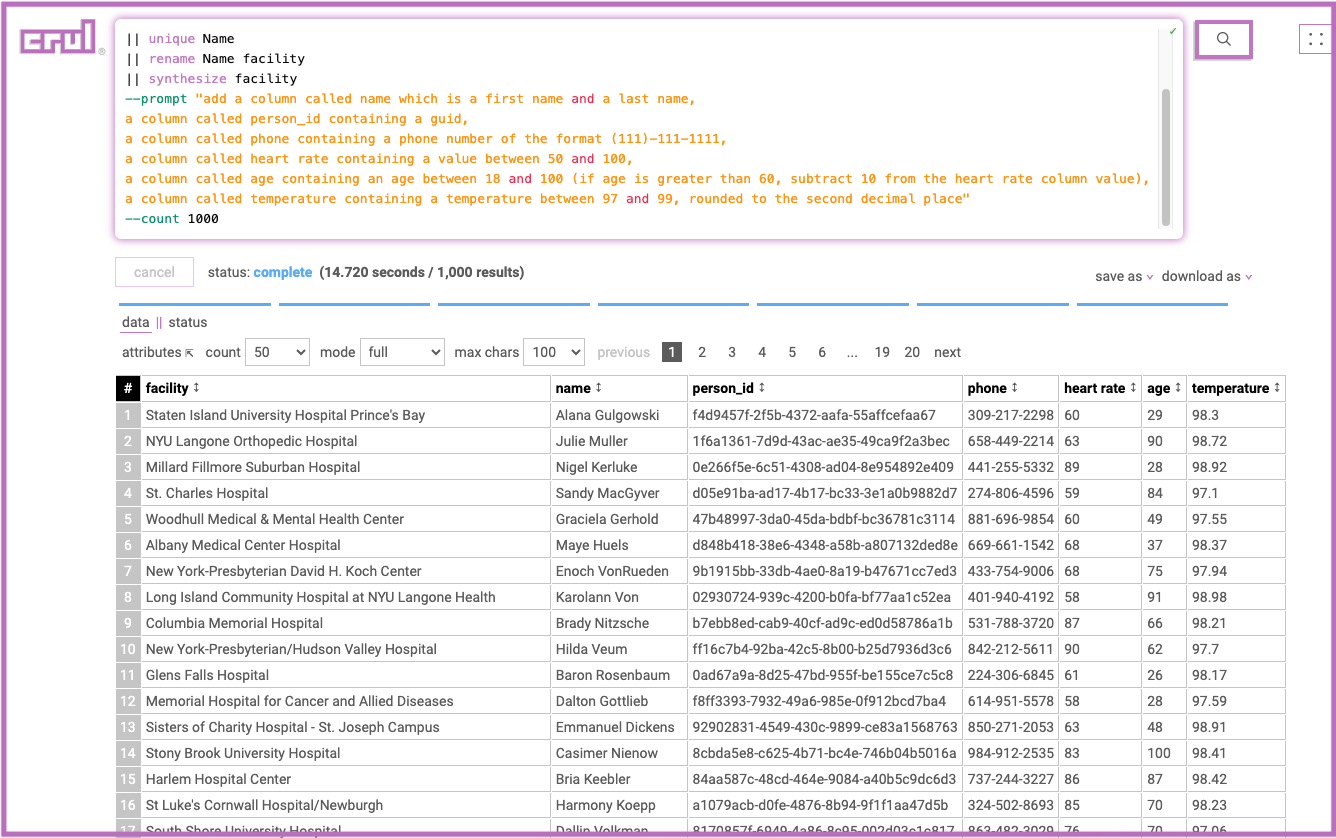Select current page 1 indicator
The width and height of the screenshot is (1336, 838).
[672, 352]
